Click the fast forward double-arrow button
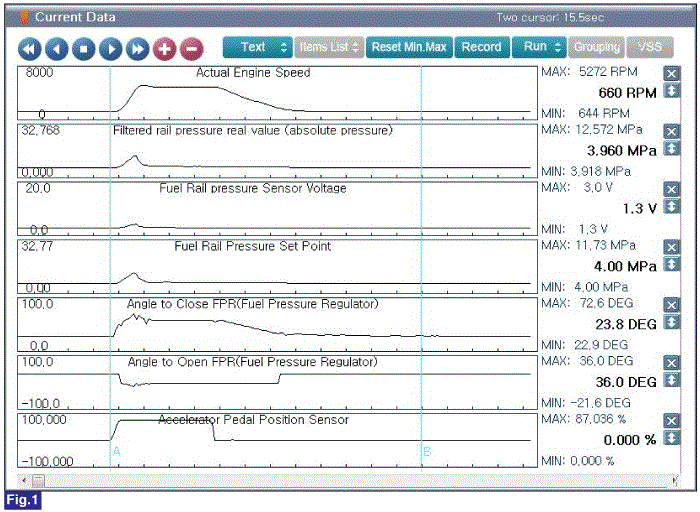The height and width of the screenshot is (512, 700). pyautogui.click(x=138, y=49)
